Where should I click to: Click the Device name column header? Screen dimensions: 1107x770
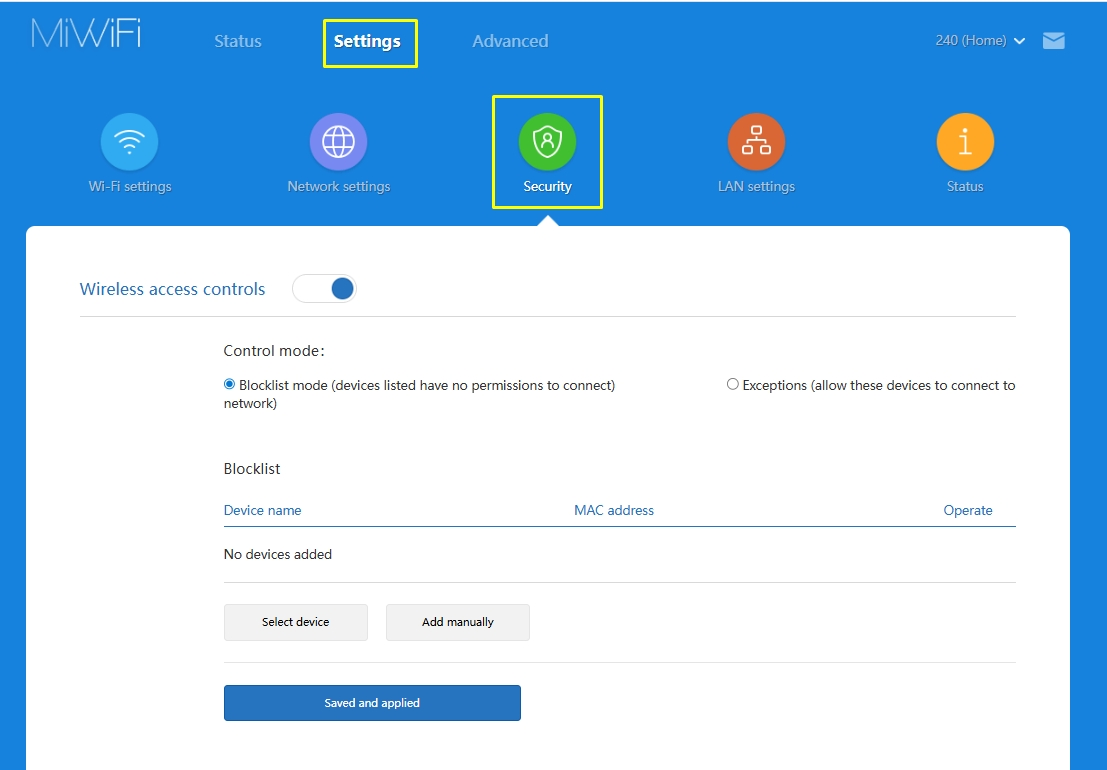tap(262, 510)
